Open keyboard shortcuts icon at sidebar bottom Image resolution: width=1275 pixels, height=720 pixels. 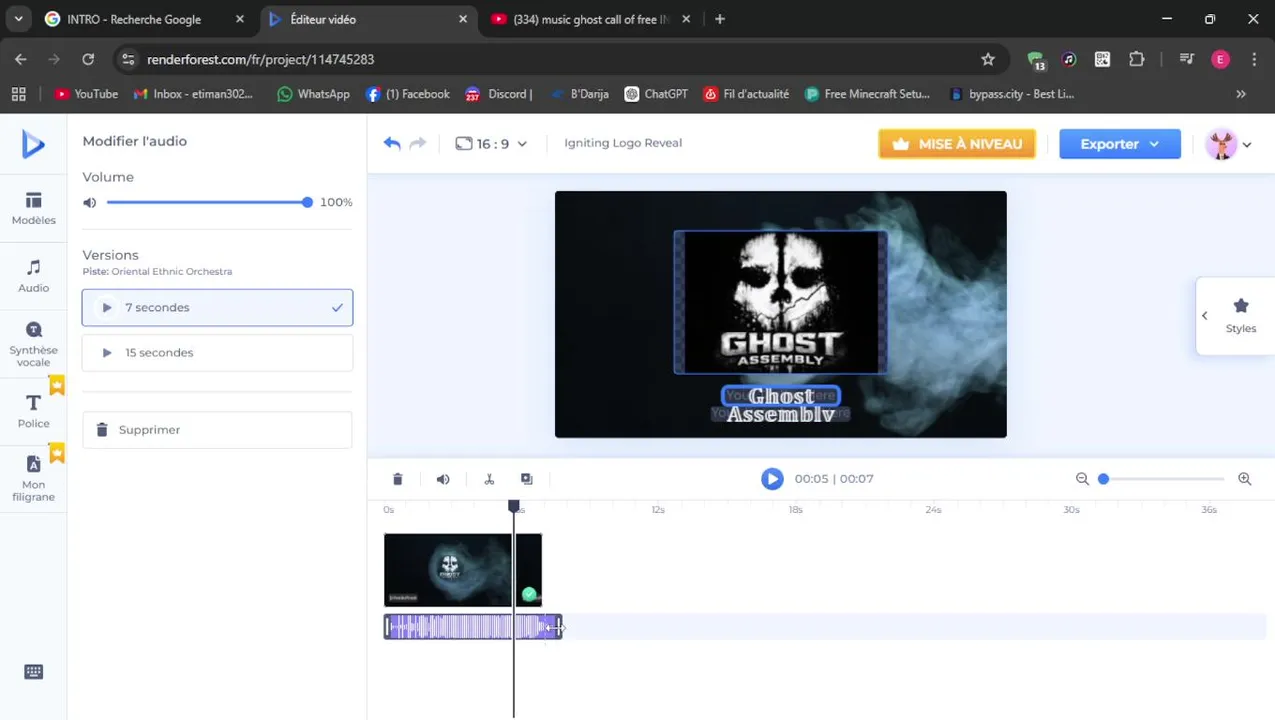33,672
